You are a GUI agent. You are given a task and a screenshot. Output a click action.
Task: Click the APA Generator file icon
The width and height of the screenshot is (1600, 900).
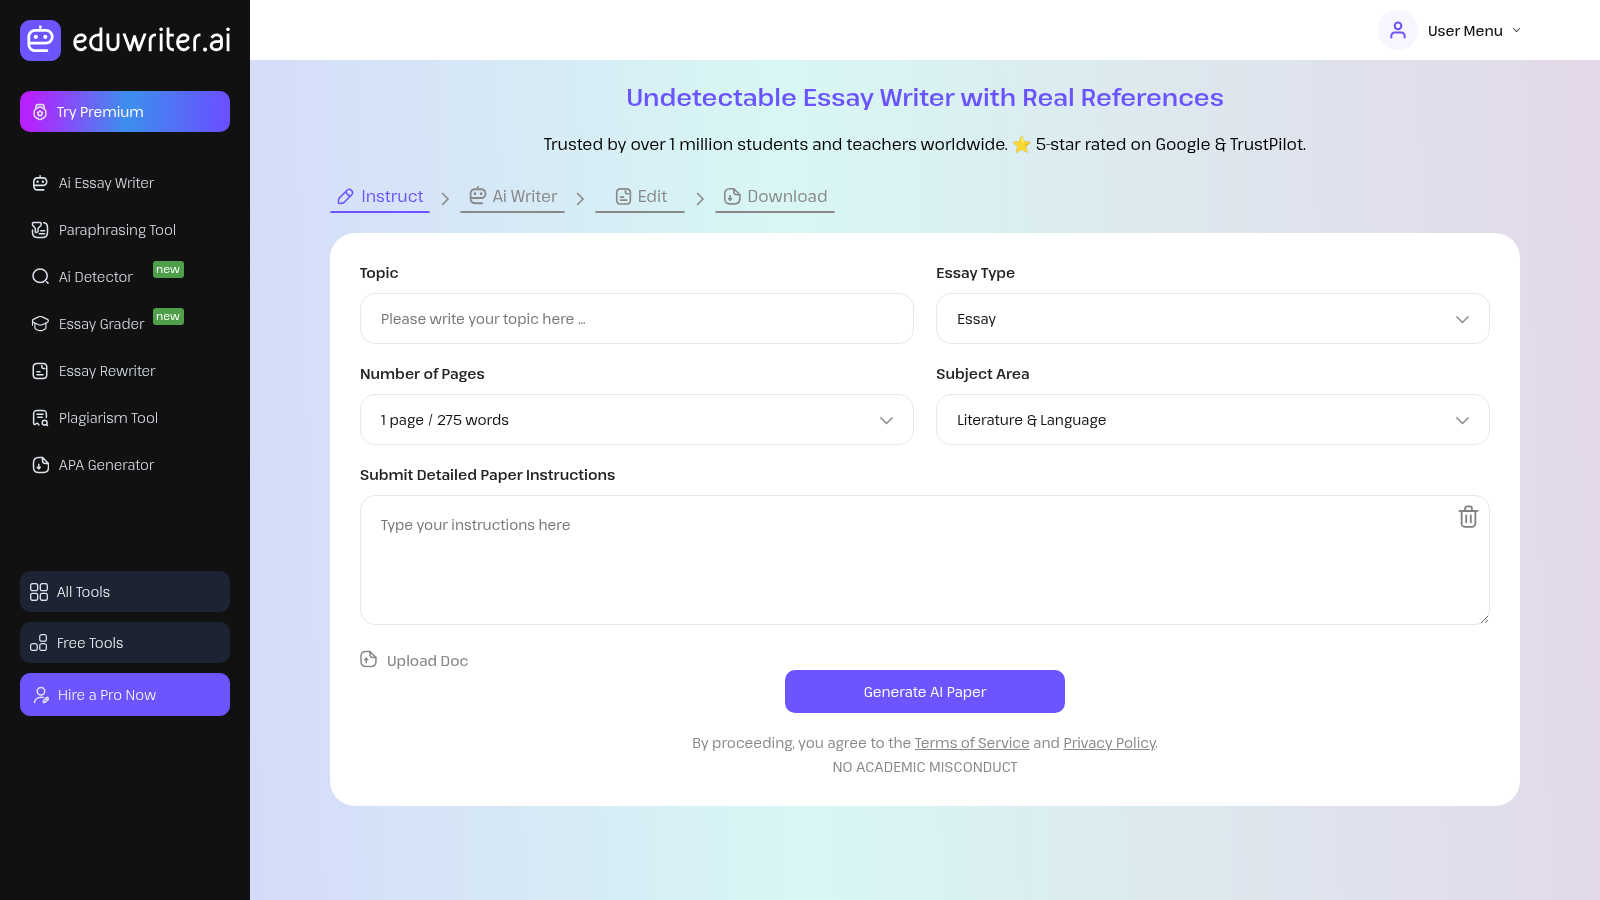click(40, 465)
